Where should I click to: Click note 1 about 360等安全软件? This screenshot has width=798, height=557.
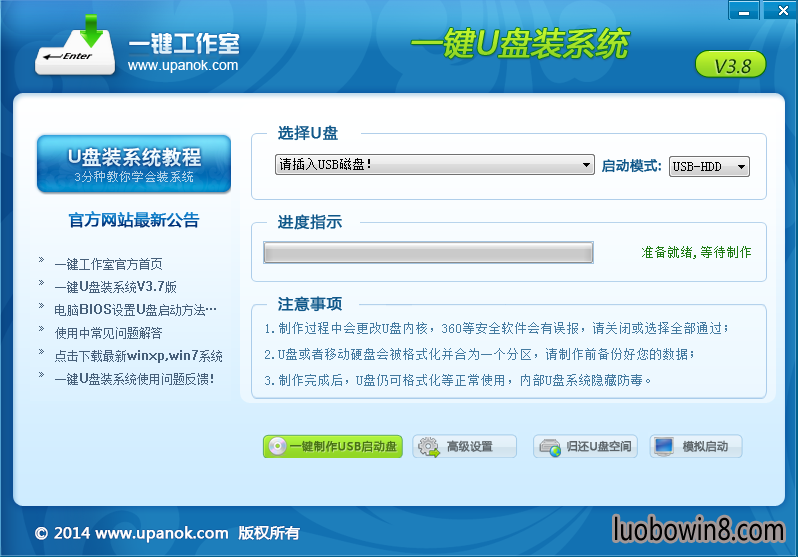(496, 329)
